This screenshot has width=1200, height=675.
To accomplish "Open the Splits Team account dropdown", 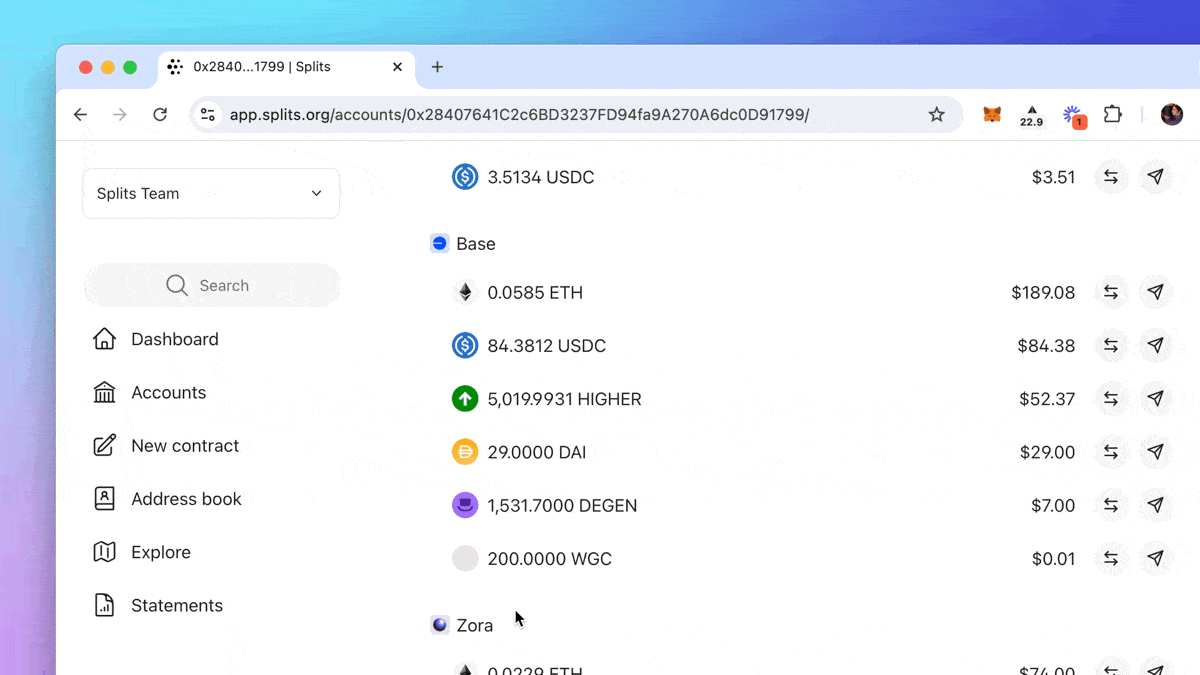I will [x=211, y=193].
